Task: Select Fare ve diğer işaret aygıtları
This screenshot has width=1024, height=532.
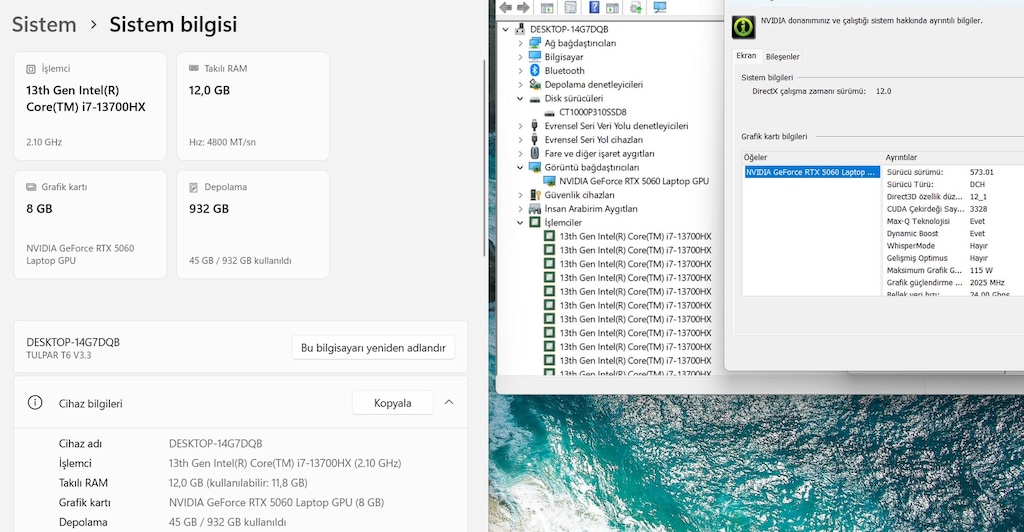Action: pos(599,153)
